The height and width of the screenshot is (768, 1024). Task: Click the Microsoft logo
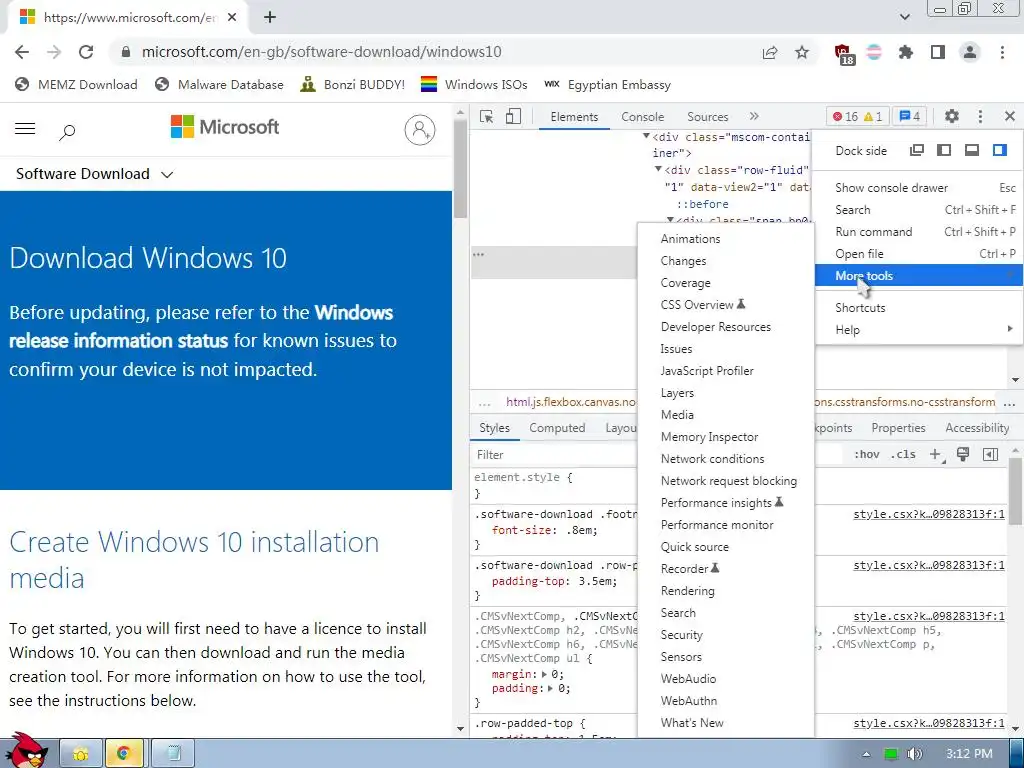[x=225, y=127]
